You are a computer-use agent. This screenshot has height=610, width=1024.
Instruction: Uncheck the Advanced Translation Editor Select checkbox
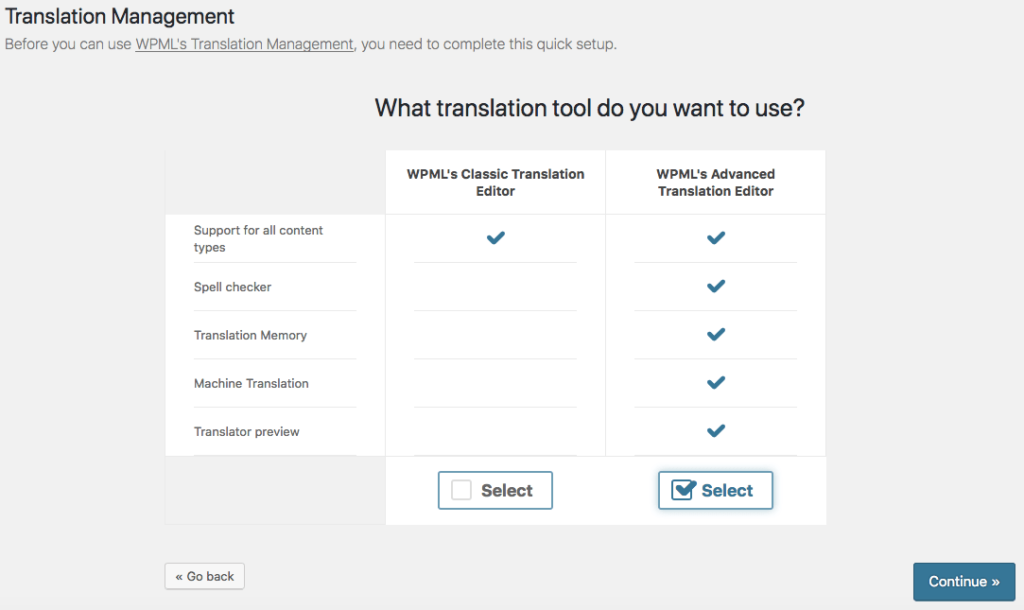[683, 490]
